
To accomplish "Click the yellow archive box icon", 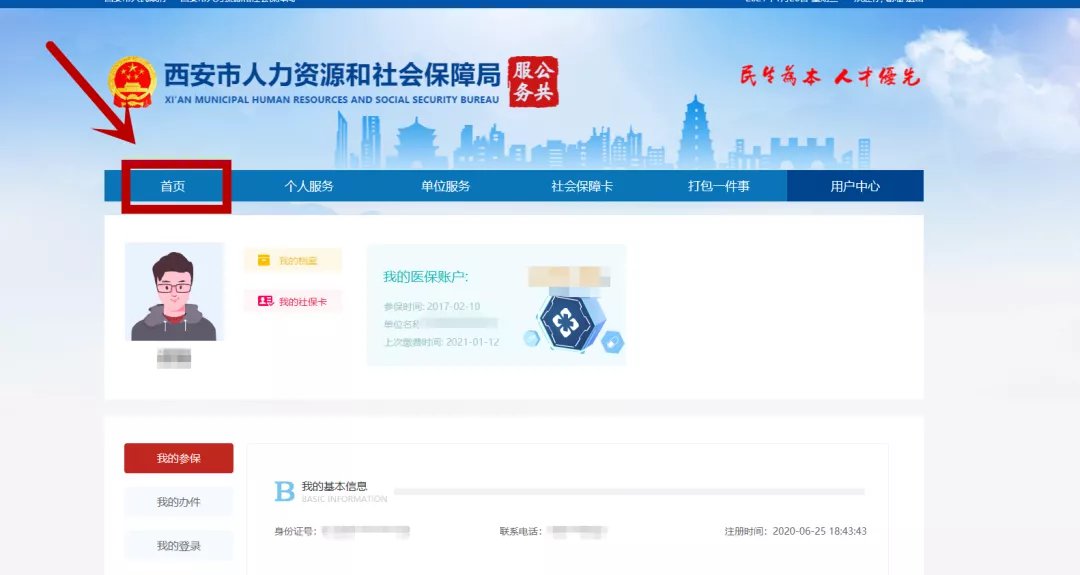I will (x=264, y=260).
